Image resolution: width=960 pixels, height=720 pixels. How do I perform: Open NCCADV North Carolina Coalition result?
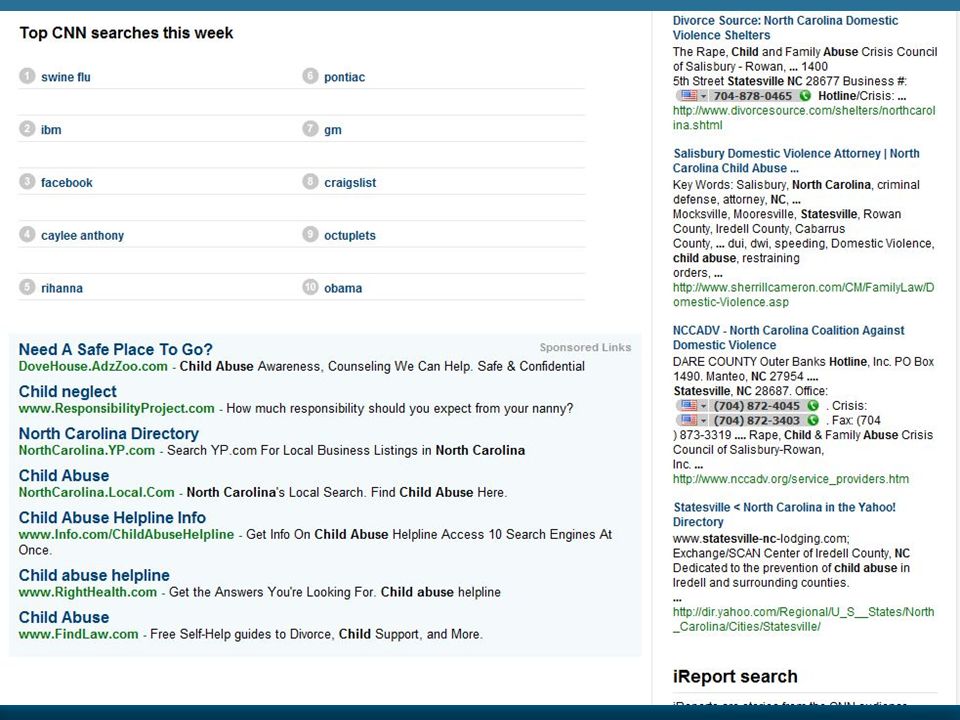tap(789, 337)
